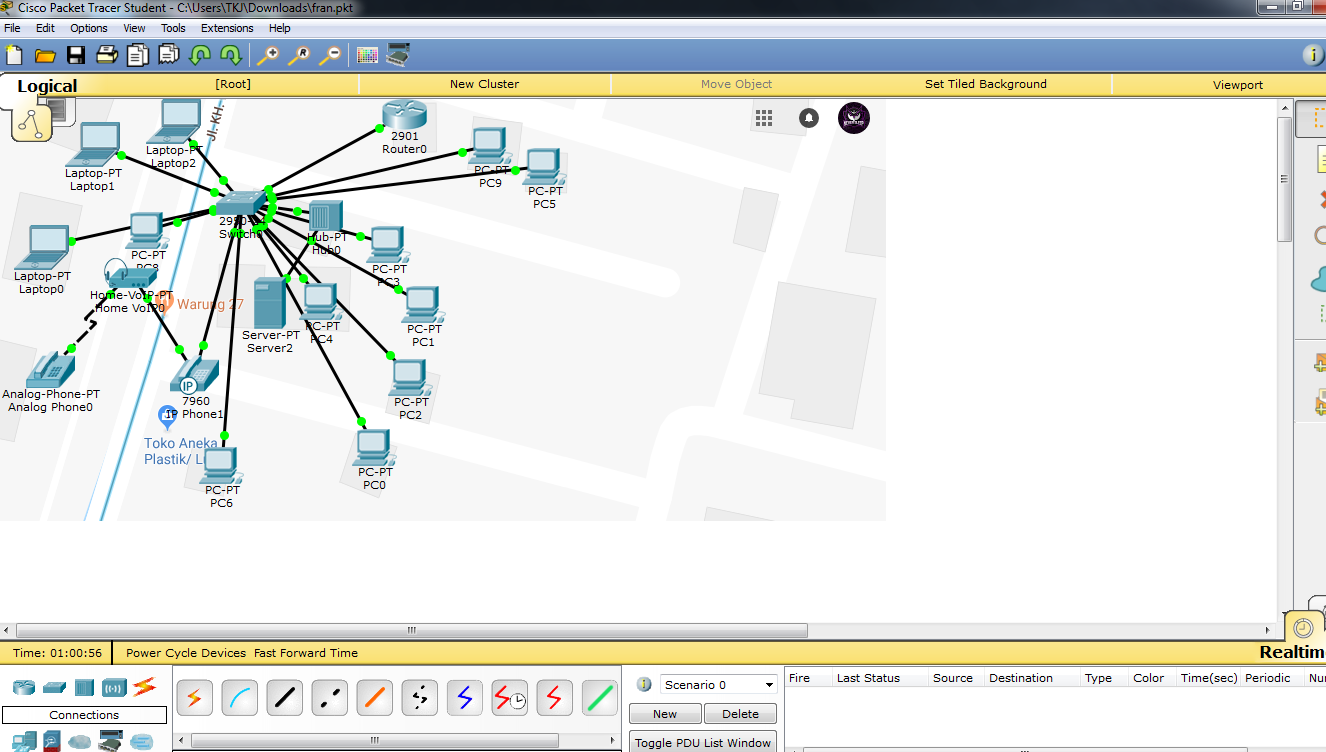The width and height of the screenshot is (1326, 752).
Task: Open the File menu
Action: coord(12,28)
